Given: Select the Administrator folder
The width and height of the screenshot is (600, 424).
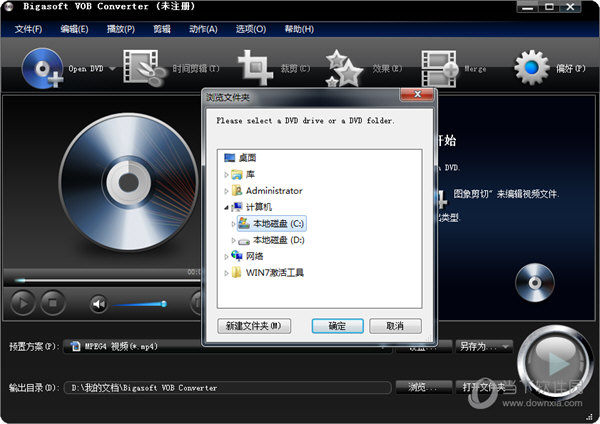Looking at the screenshot, I should click(x=274, y=191).
